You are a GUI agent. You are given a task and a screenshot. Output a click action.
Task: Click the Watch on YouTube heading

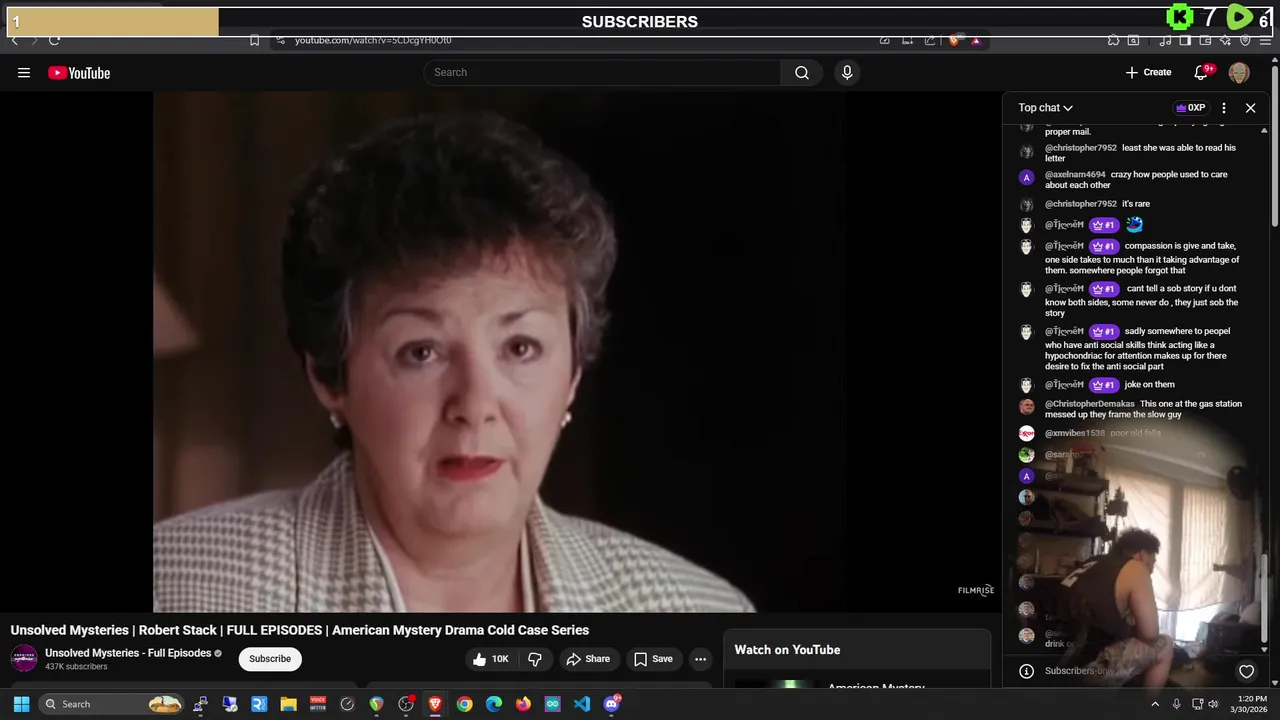point(787,650)
